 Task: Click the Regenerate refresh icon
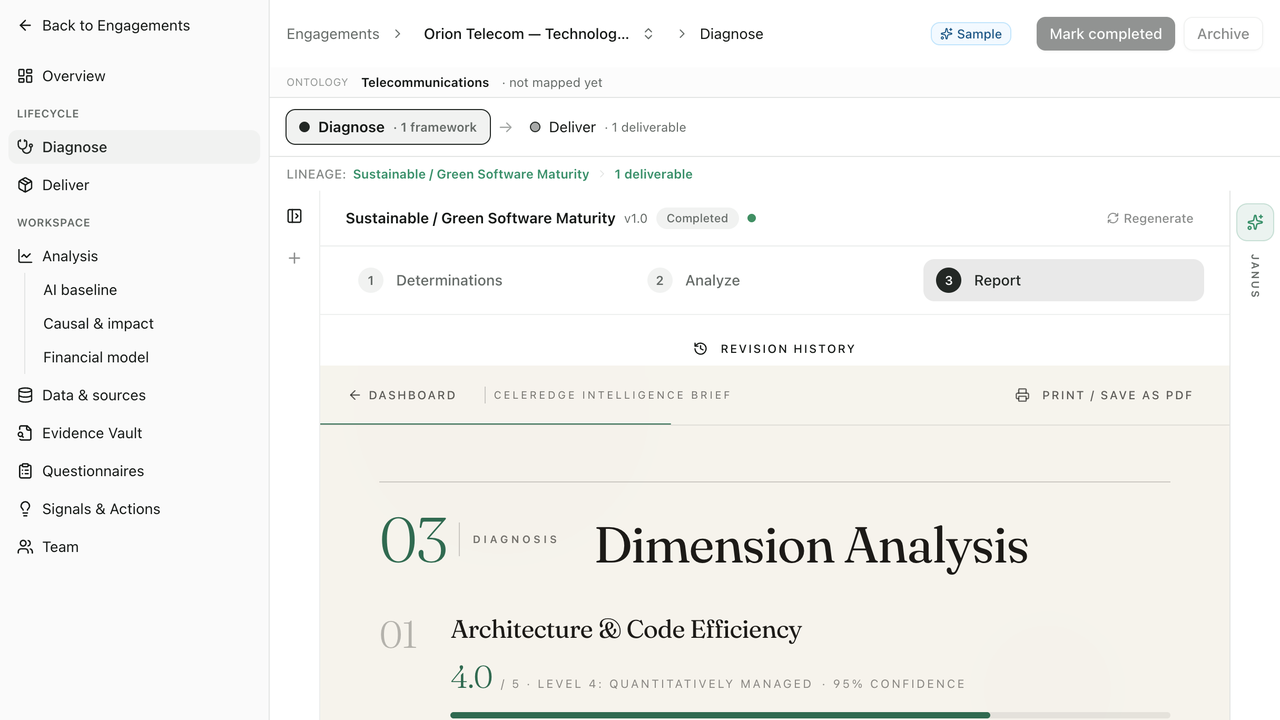coord(1112,218)
